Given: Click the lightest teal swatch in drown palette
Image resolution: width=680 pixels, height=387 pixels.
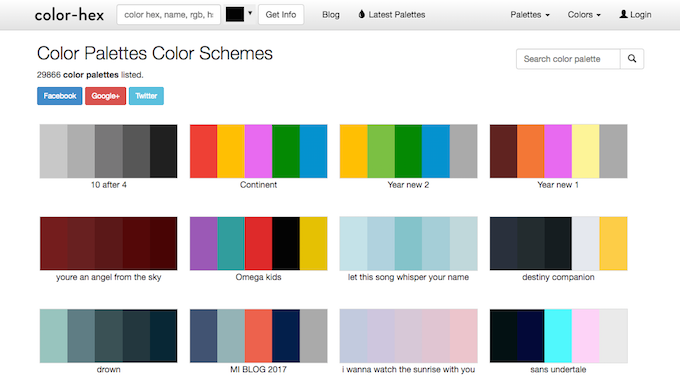Looking at the screenshot, I should pos(53,336).
